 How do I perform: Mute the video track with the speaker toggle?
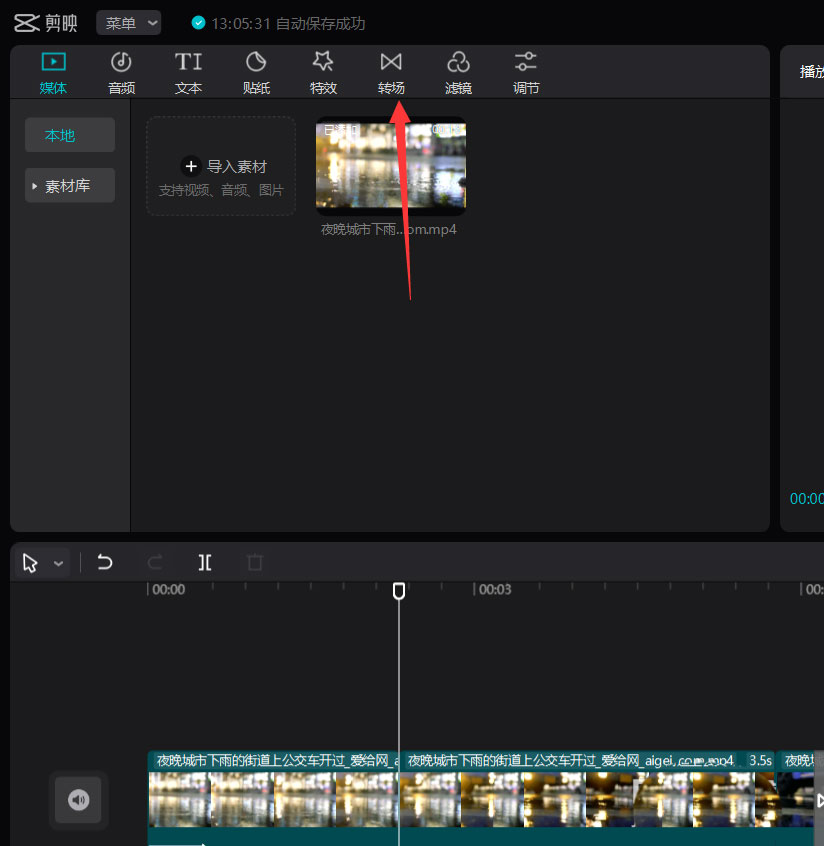click(78, 800)
